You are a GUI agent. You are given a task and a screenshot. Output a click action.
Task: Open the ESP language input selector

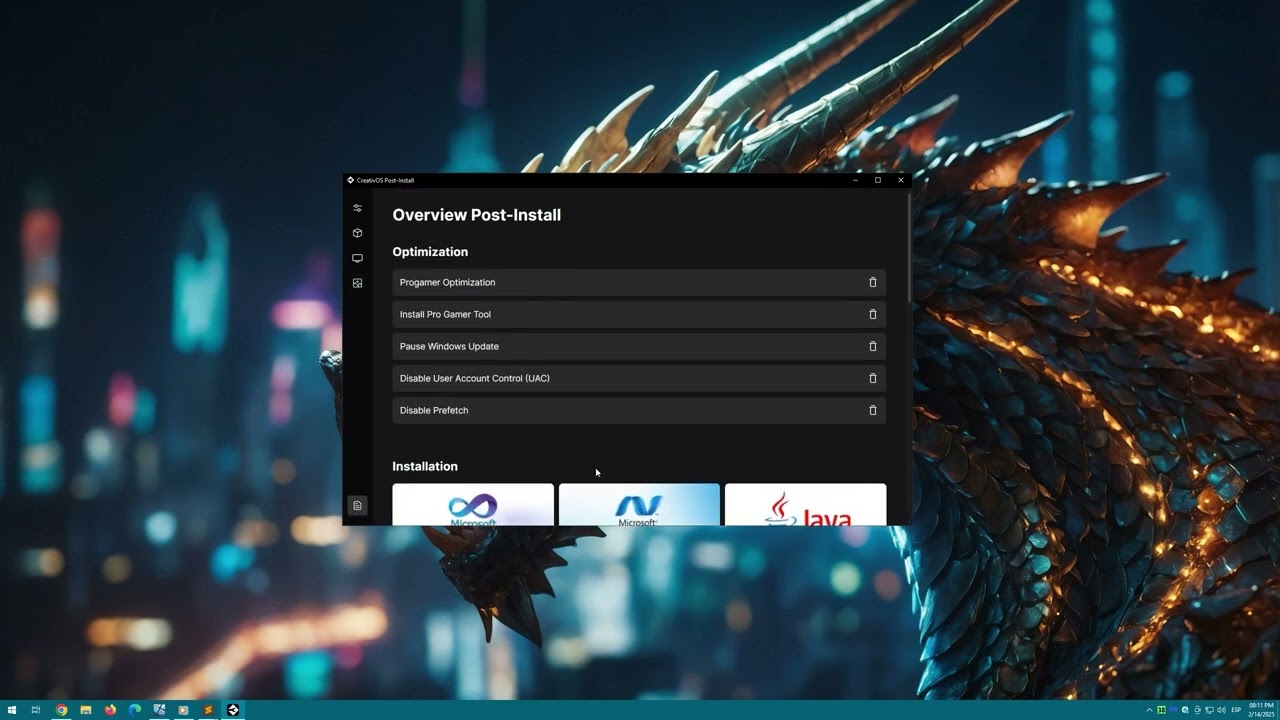pos(1236,710)
